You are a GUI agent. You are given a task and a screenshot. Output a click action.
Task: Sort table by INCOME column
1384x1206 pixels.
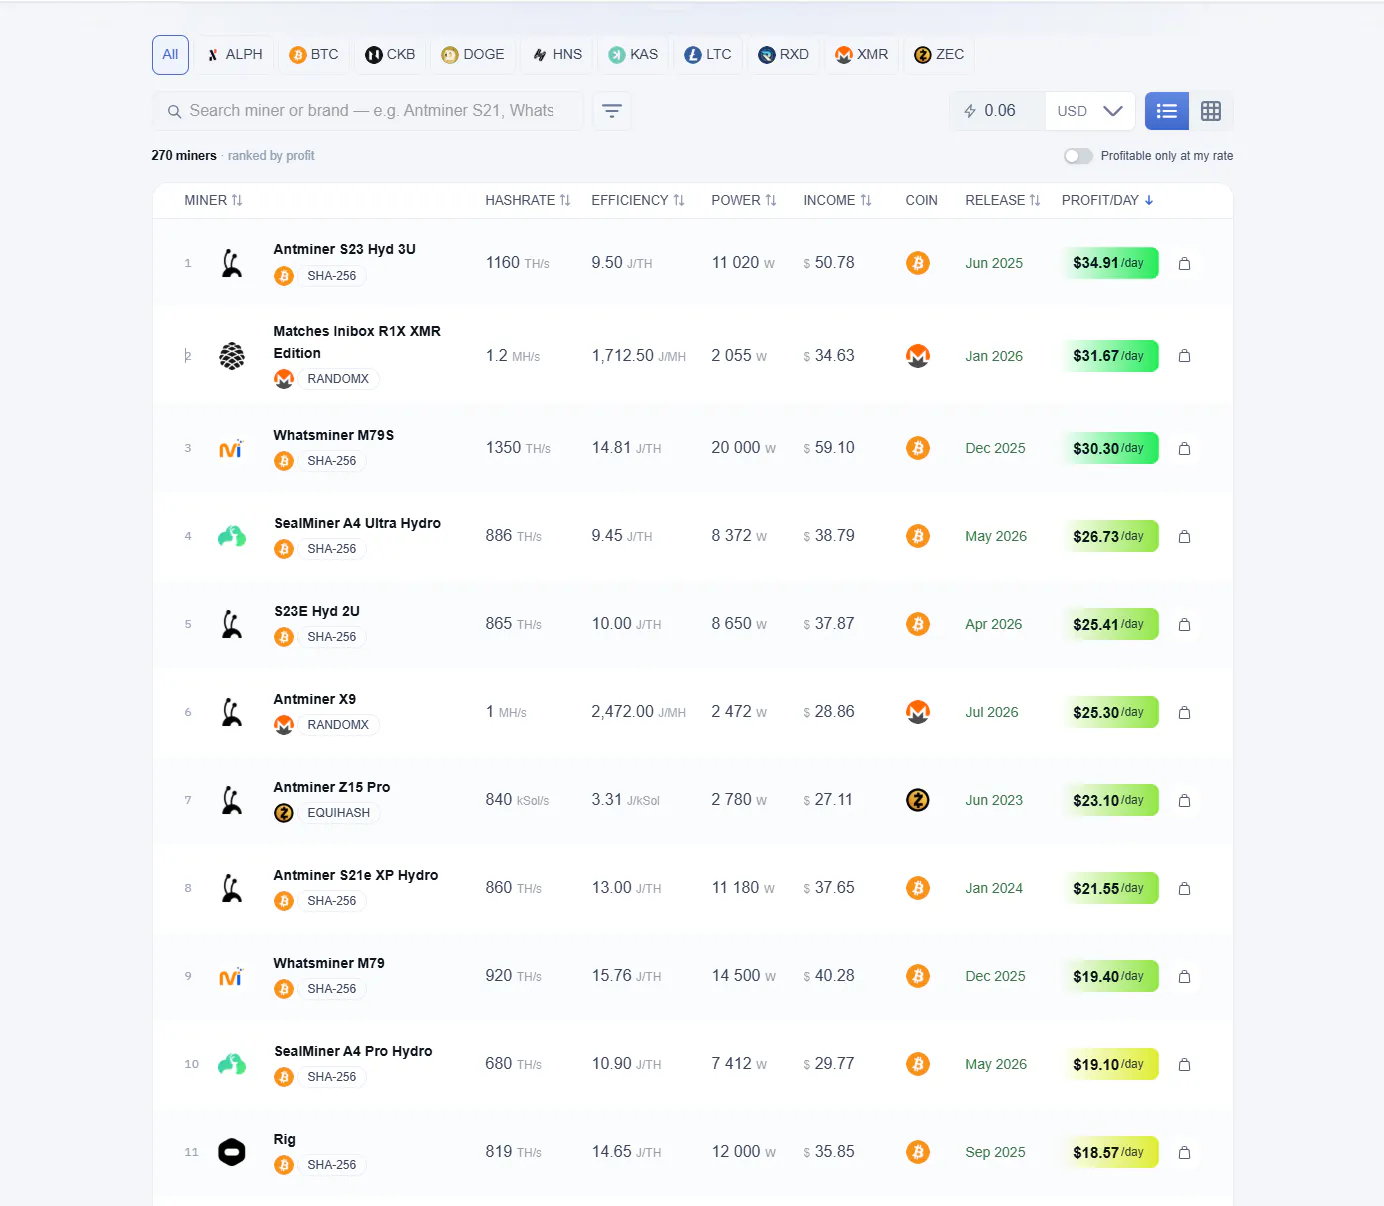tap(837, 200)
